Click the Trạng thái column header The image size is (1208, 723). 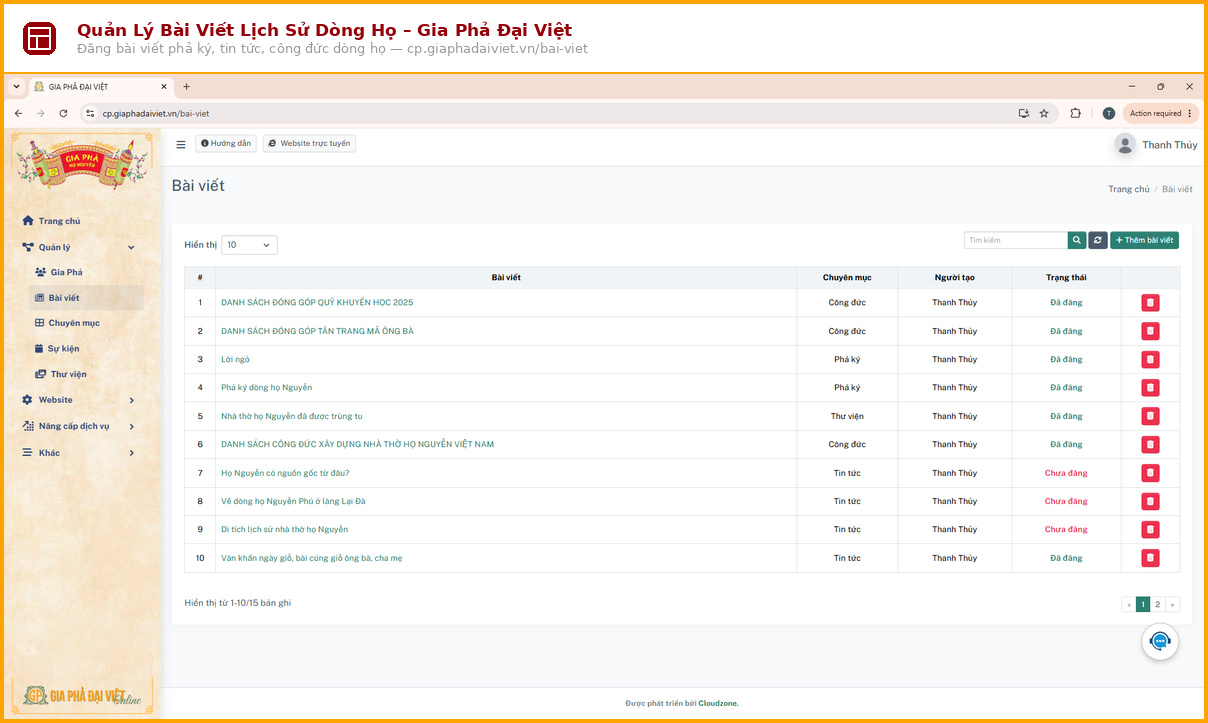click(x=1066, y=277)
